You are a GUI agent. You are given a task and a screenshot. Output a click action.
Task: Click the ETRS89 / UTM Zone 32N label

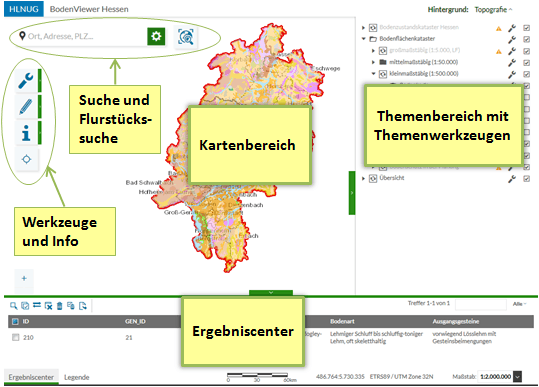(402, 377)
